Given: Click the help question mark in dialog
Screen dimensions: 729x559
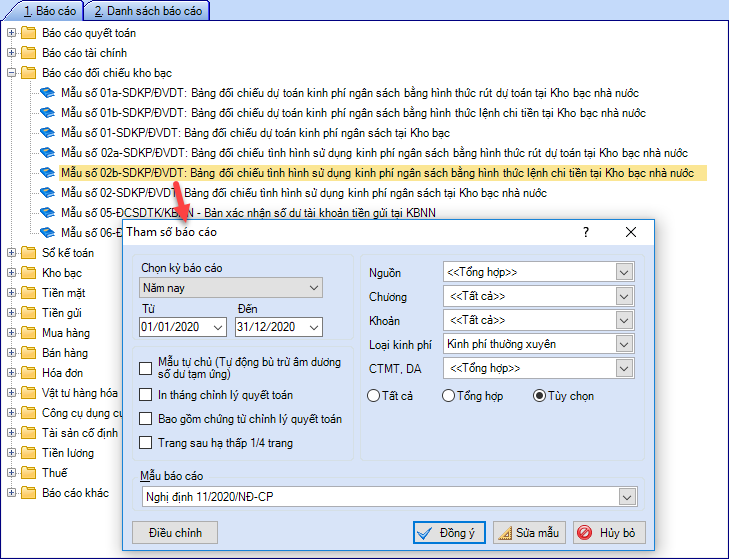Looking at the screenshot, I should 586,232.
